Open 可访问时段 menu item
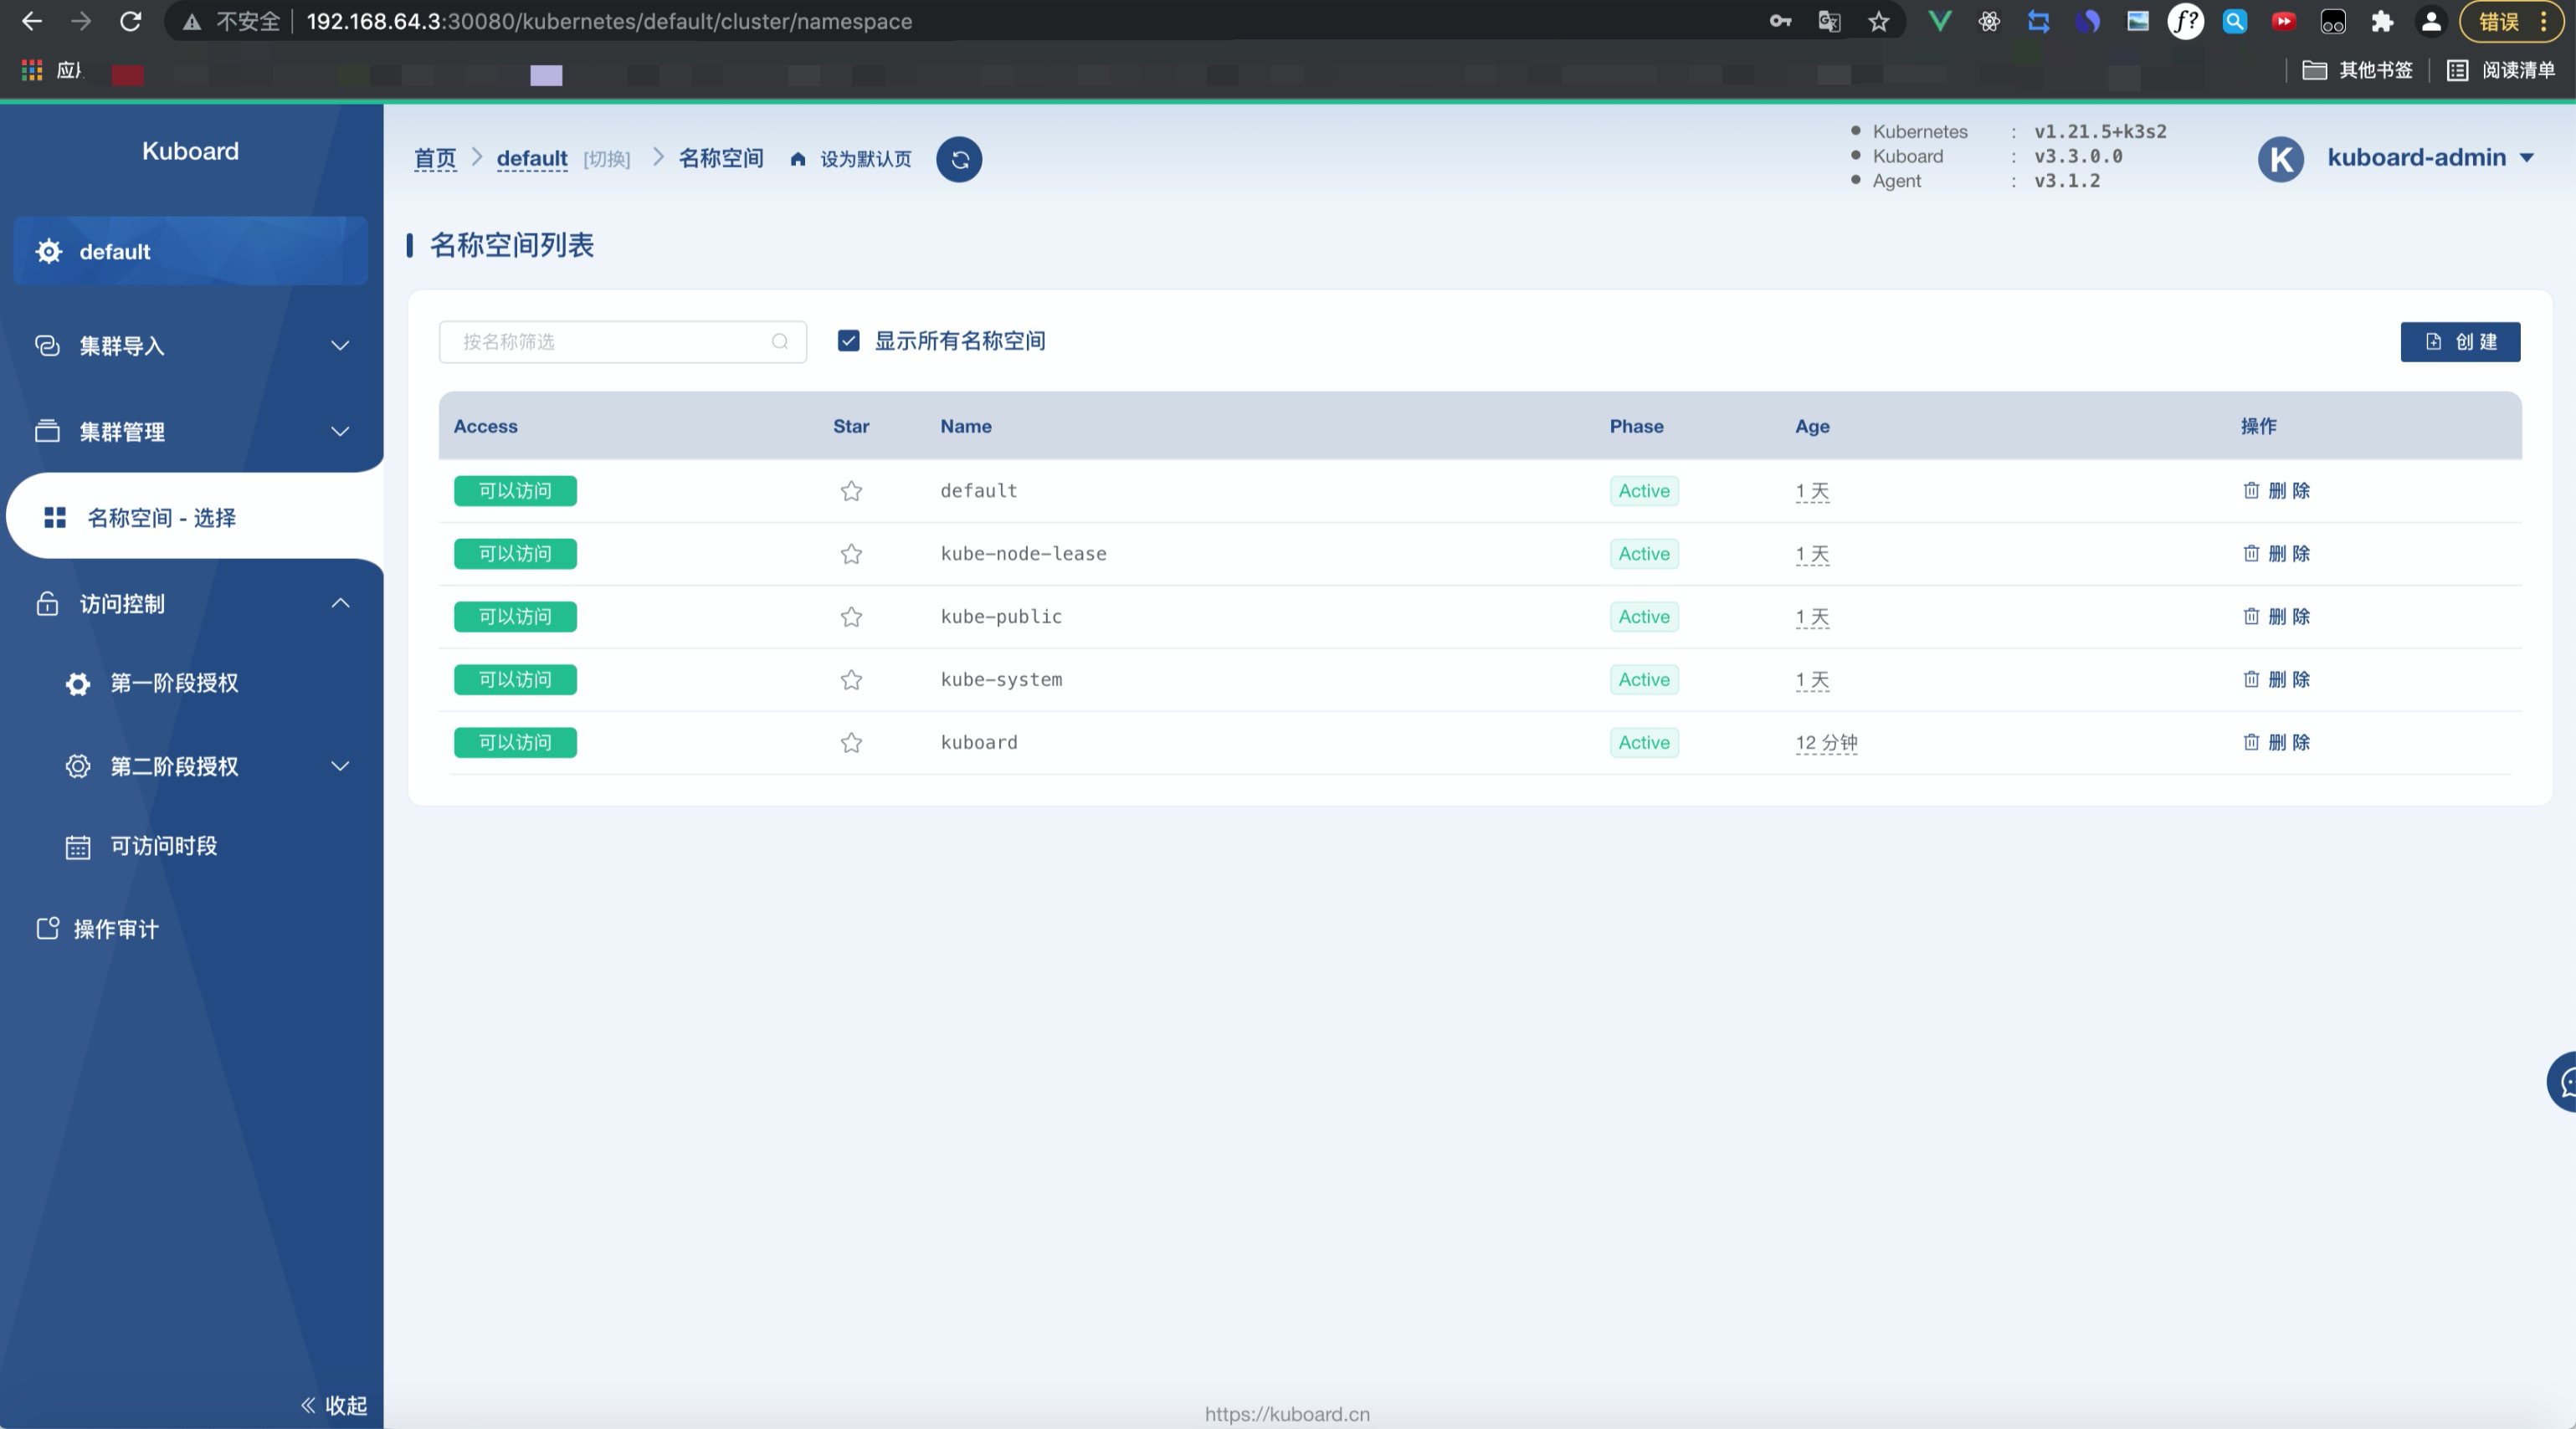The image size is (2576, 1429). tap(164, 847)
